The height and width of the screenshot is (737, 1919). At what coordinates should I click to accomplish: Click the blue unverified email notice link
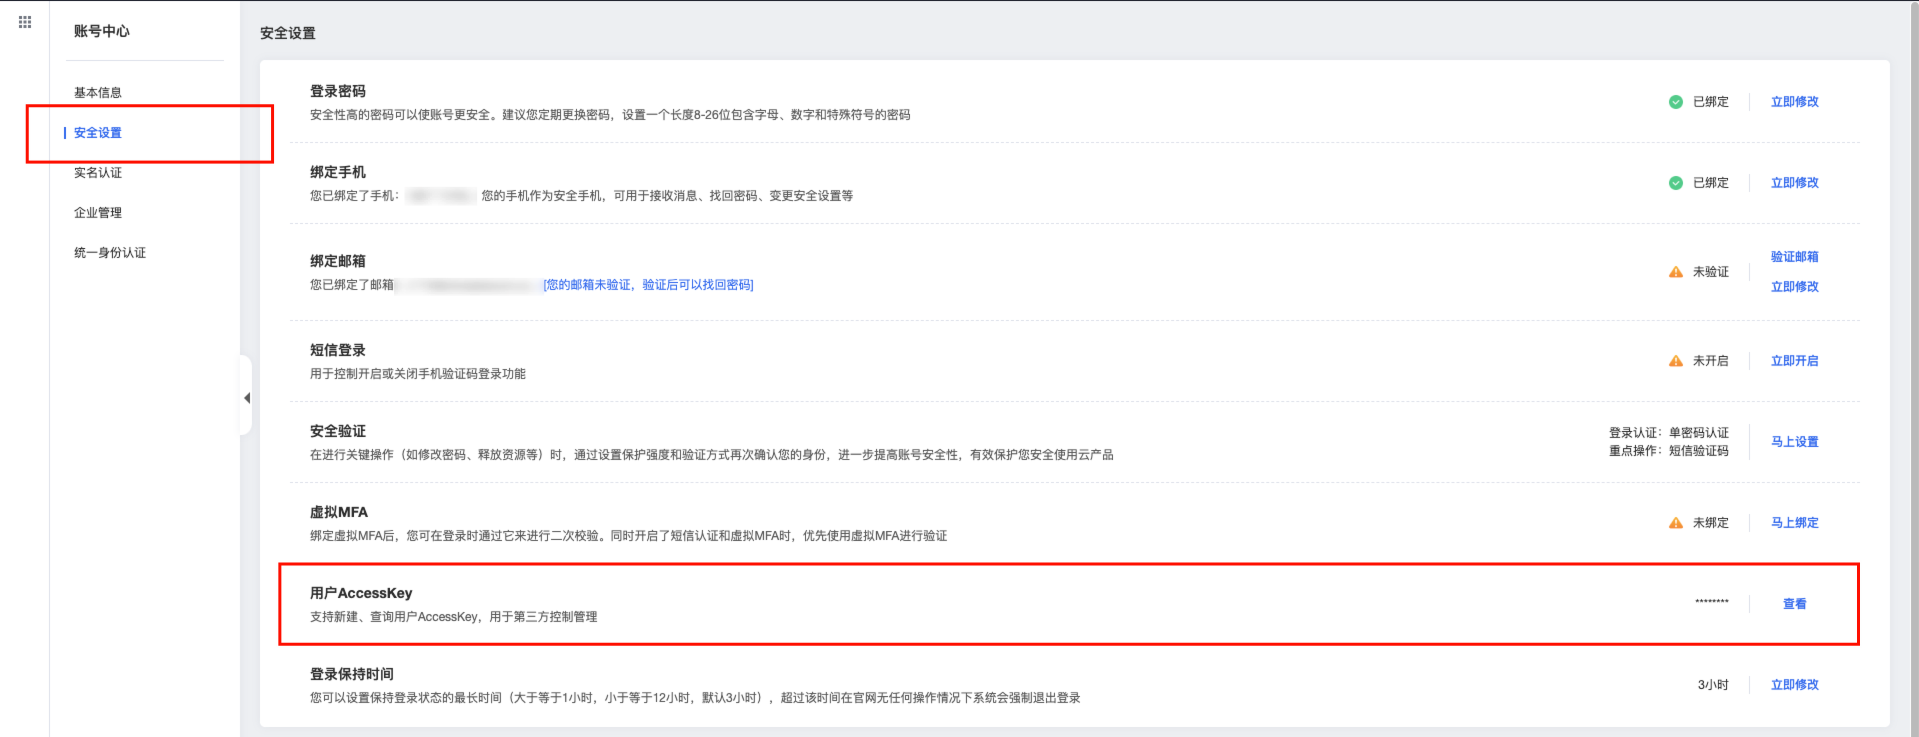click(x=648, y=285)
